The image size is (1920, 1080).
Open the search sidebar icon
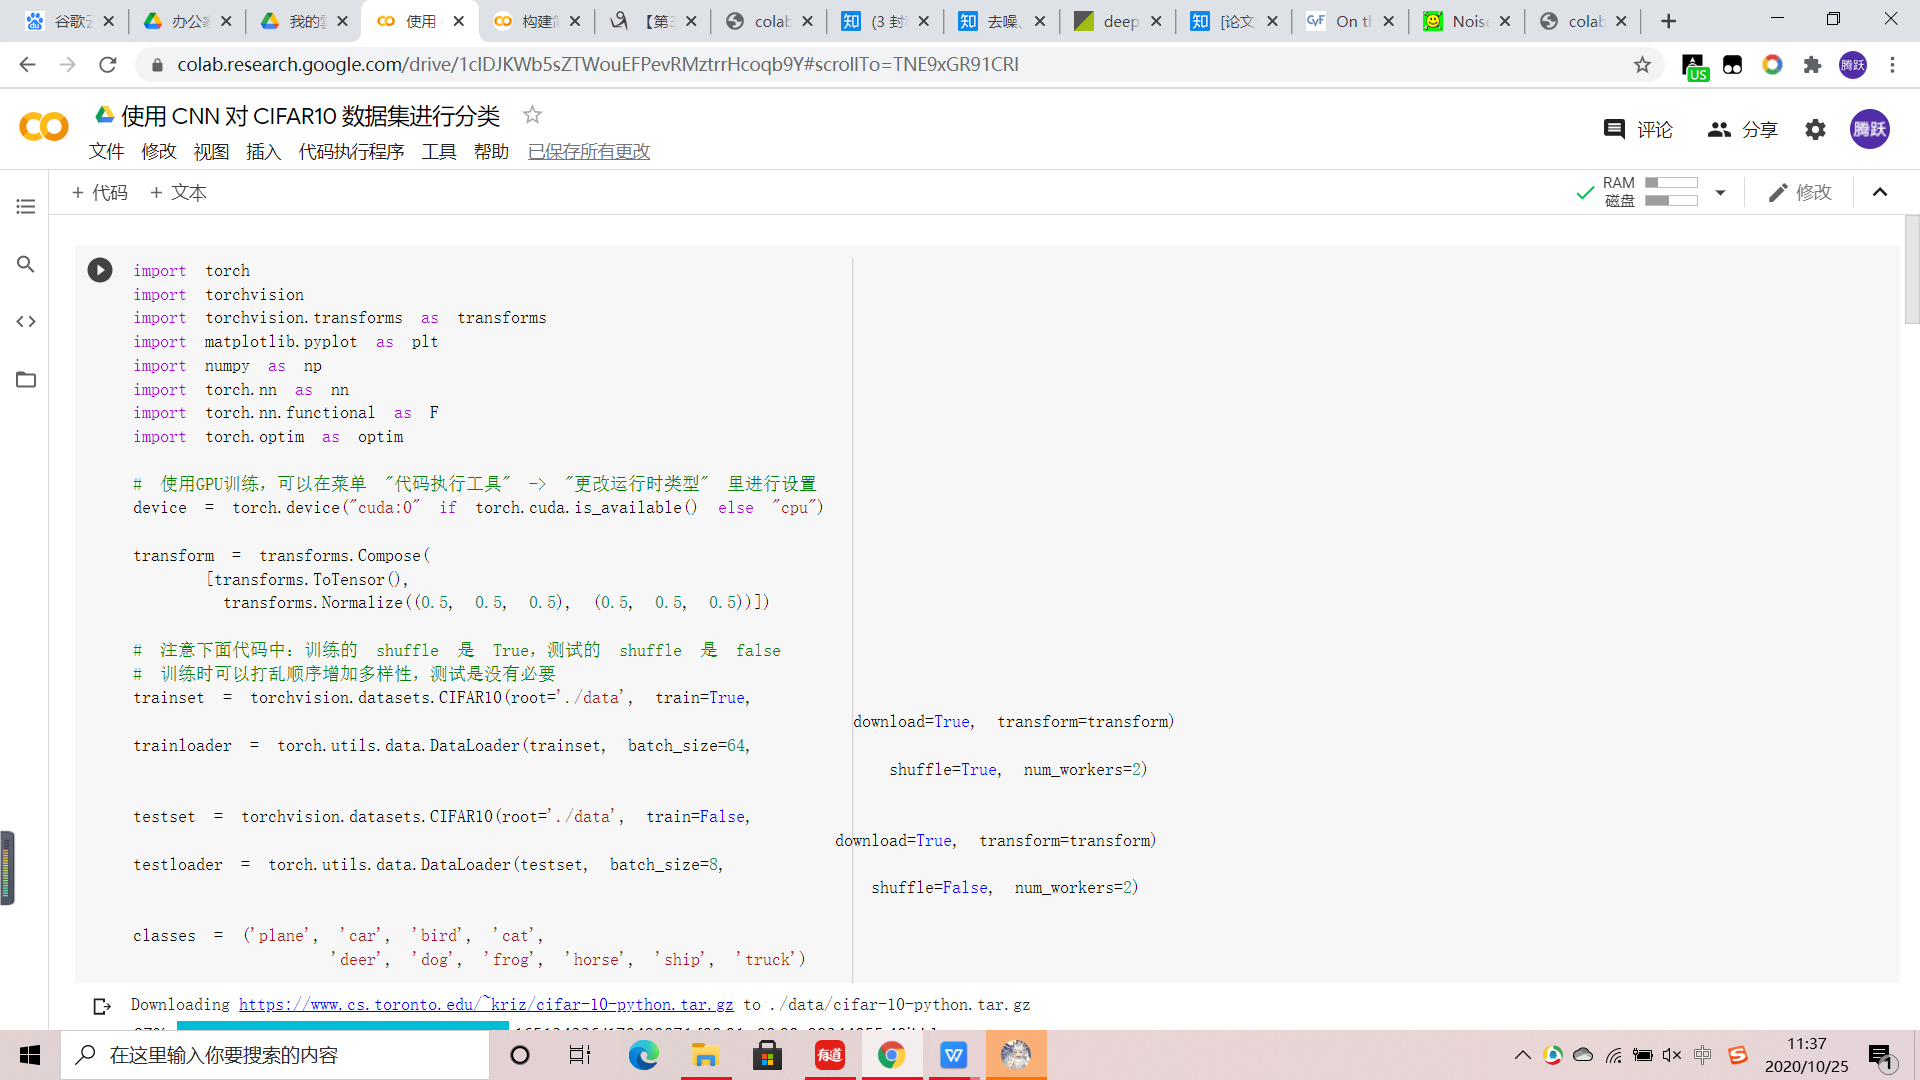click(26, 264)
